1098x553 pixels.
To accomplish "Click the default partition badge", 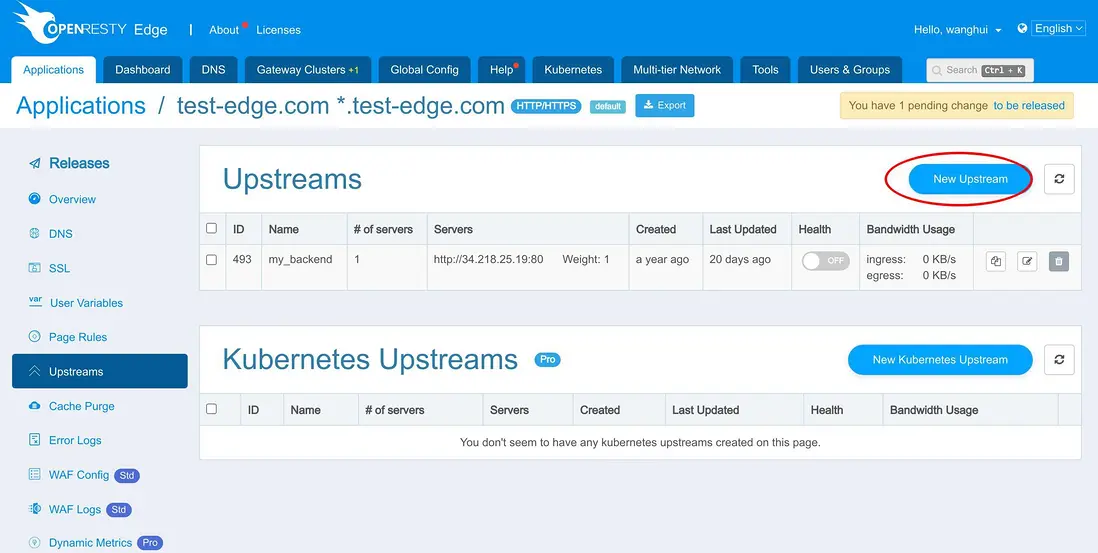I will point(608,107).
